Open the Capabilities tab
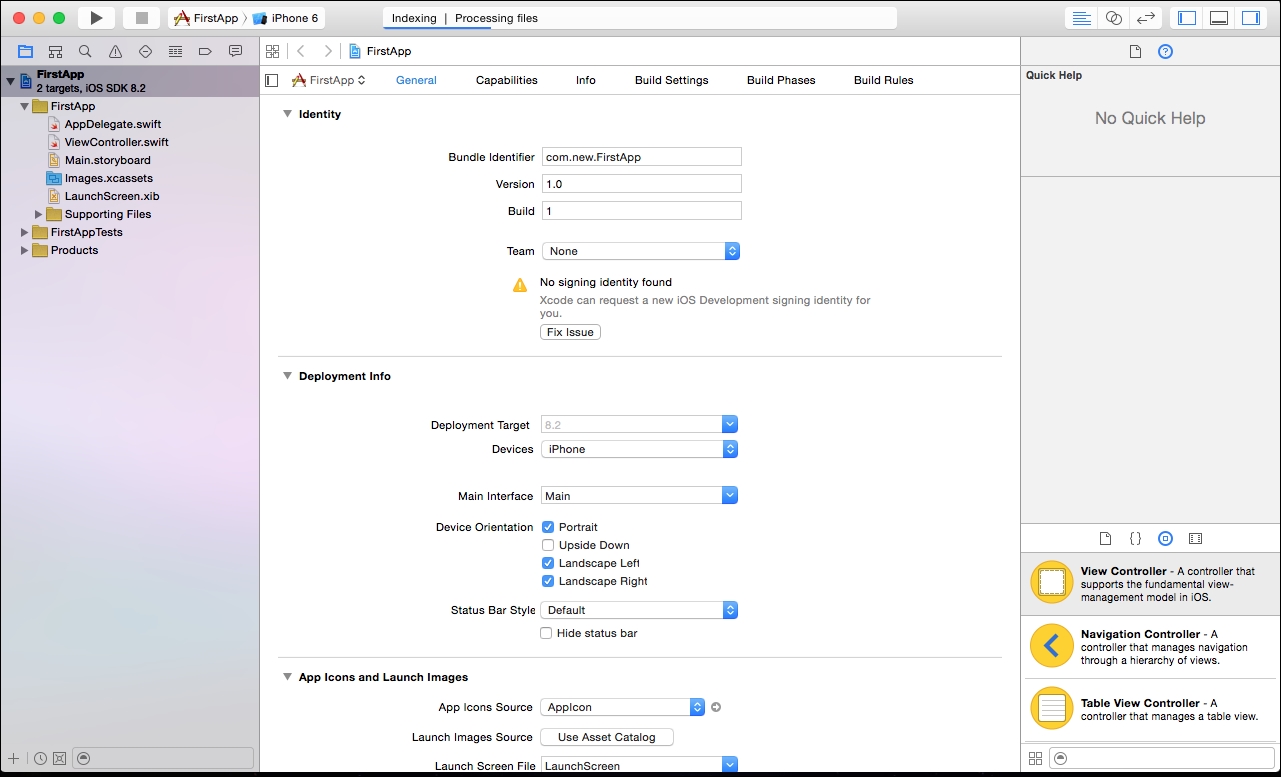This screenshot has height=777, width=1281. click(506, 80)
